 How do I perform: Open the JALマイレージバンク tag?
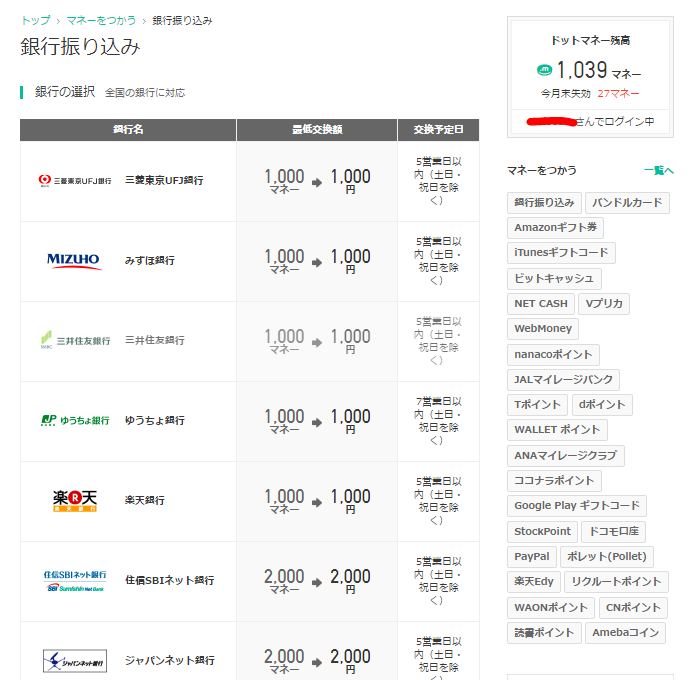(x=563, y=379)
